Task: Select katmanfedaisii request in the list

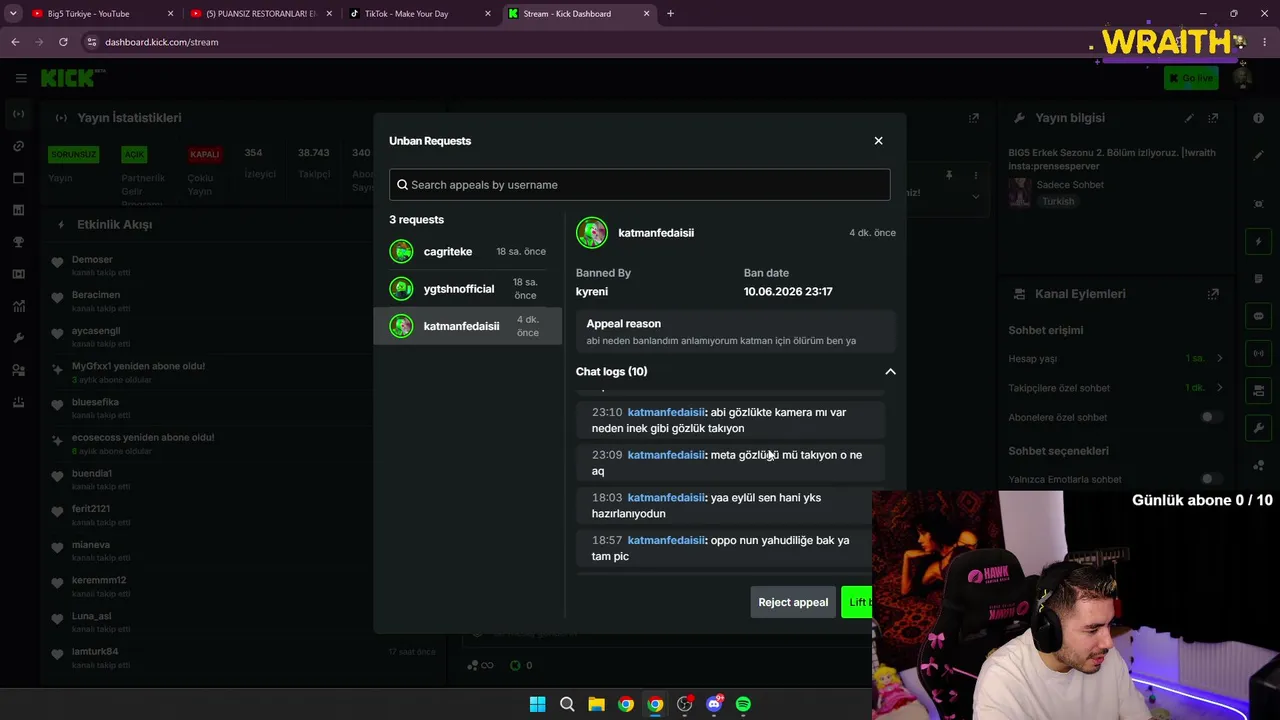Action: coord(468,326)
